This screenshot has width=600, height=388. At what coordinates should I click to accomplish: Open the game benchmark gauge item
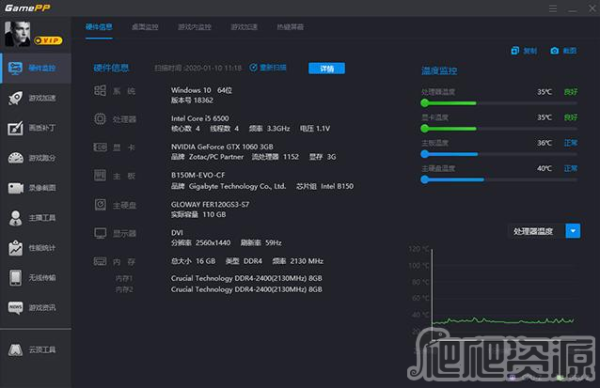coord(36,158)
